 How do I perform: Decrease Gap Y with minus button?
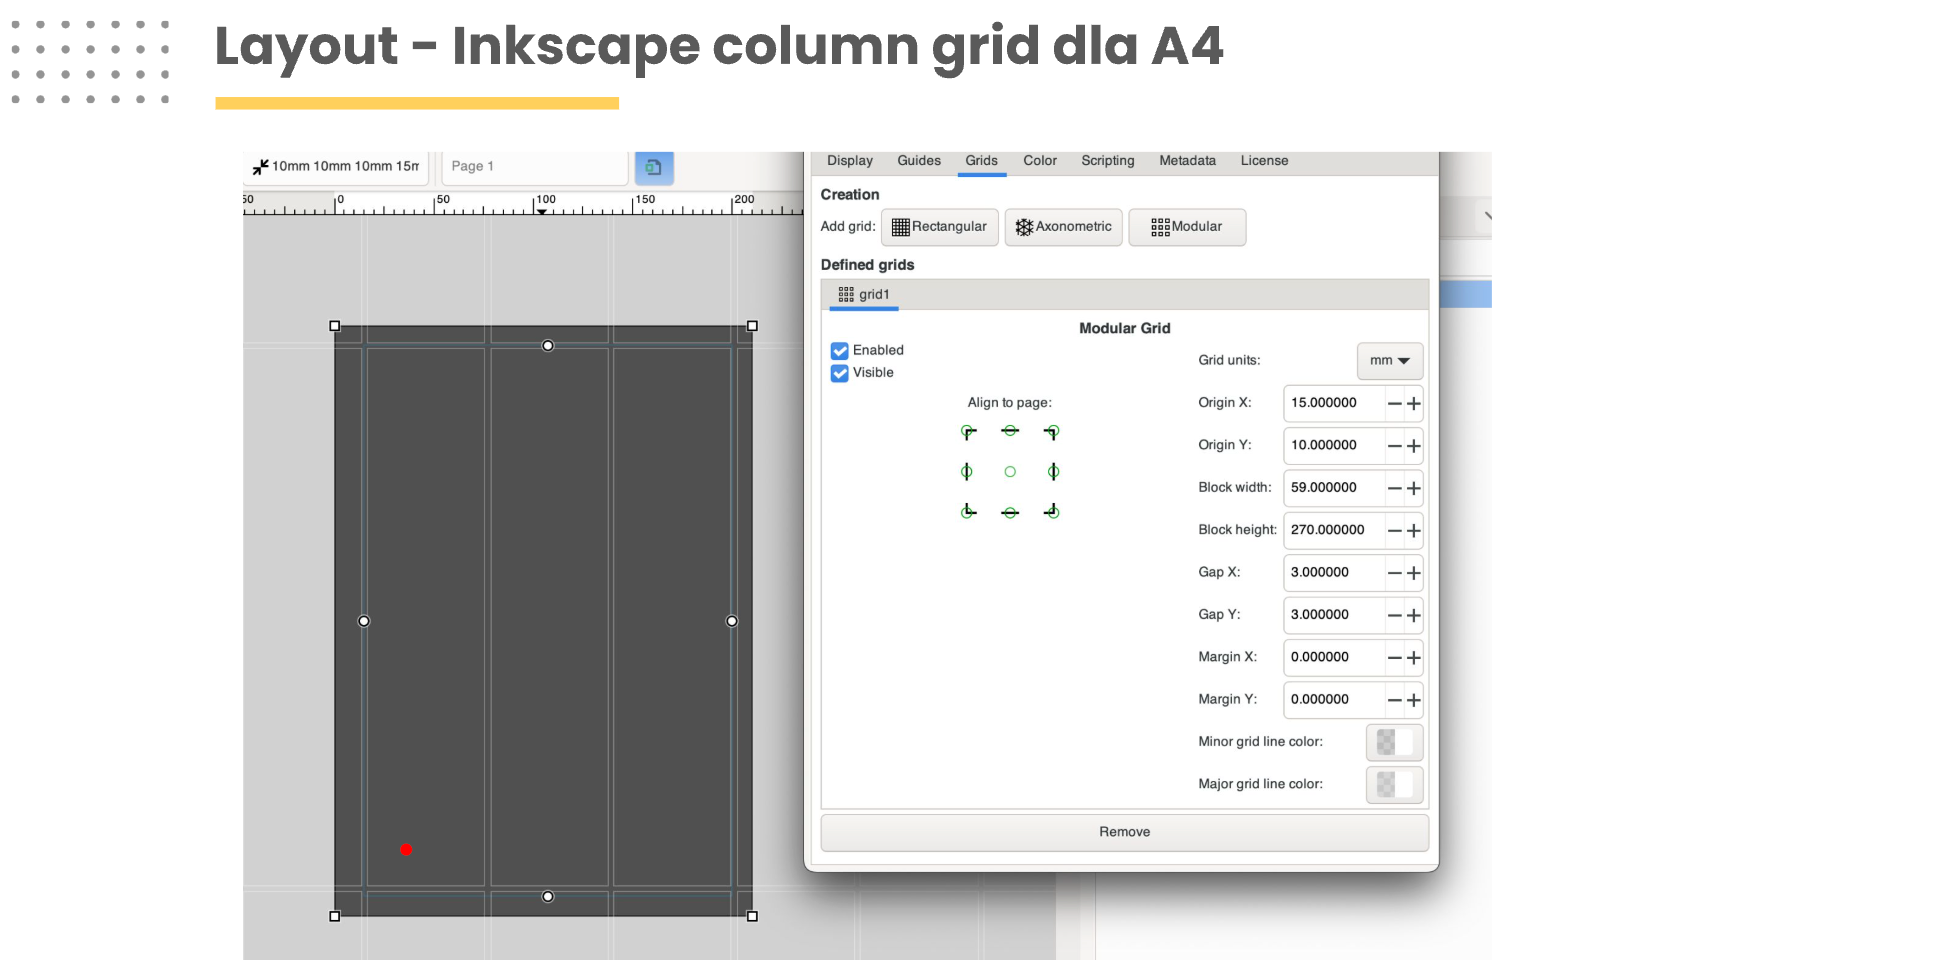tap(1394, 616)
